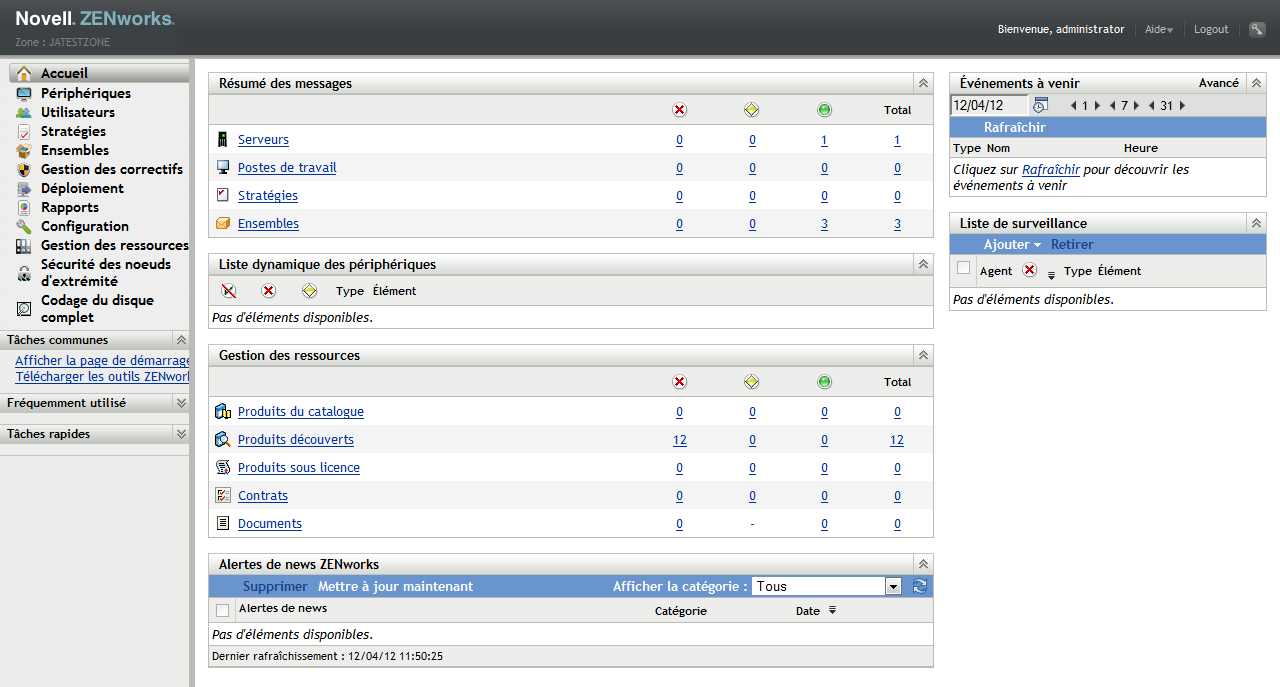Open the Rapports icon in the sidebar
This screenshot has width=1280, height=687.
pos(22,207)
